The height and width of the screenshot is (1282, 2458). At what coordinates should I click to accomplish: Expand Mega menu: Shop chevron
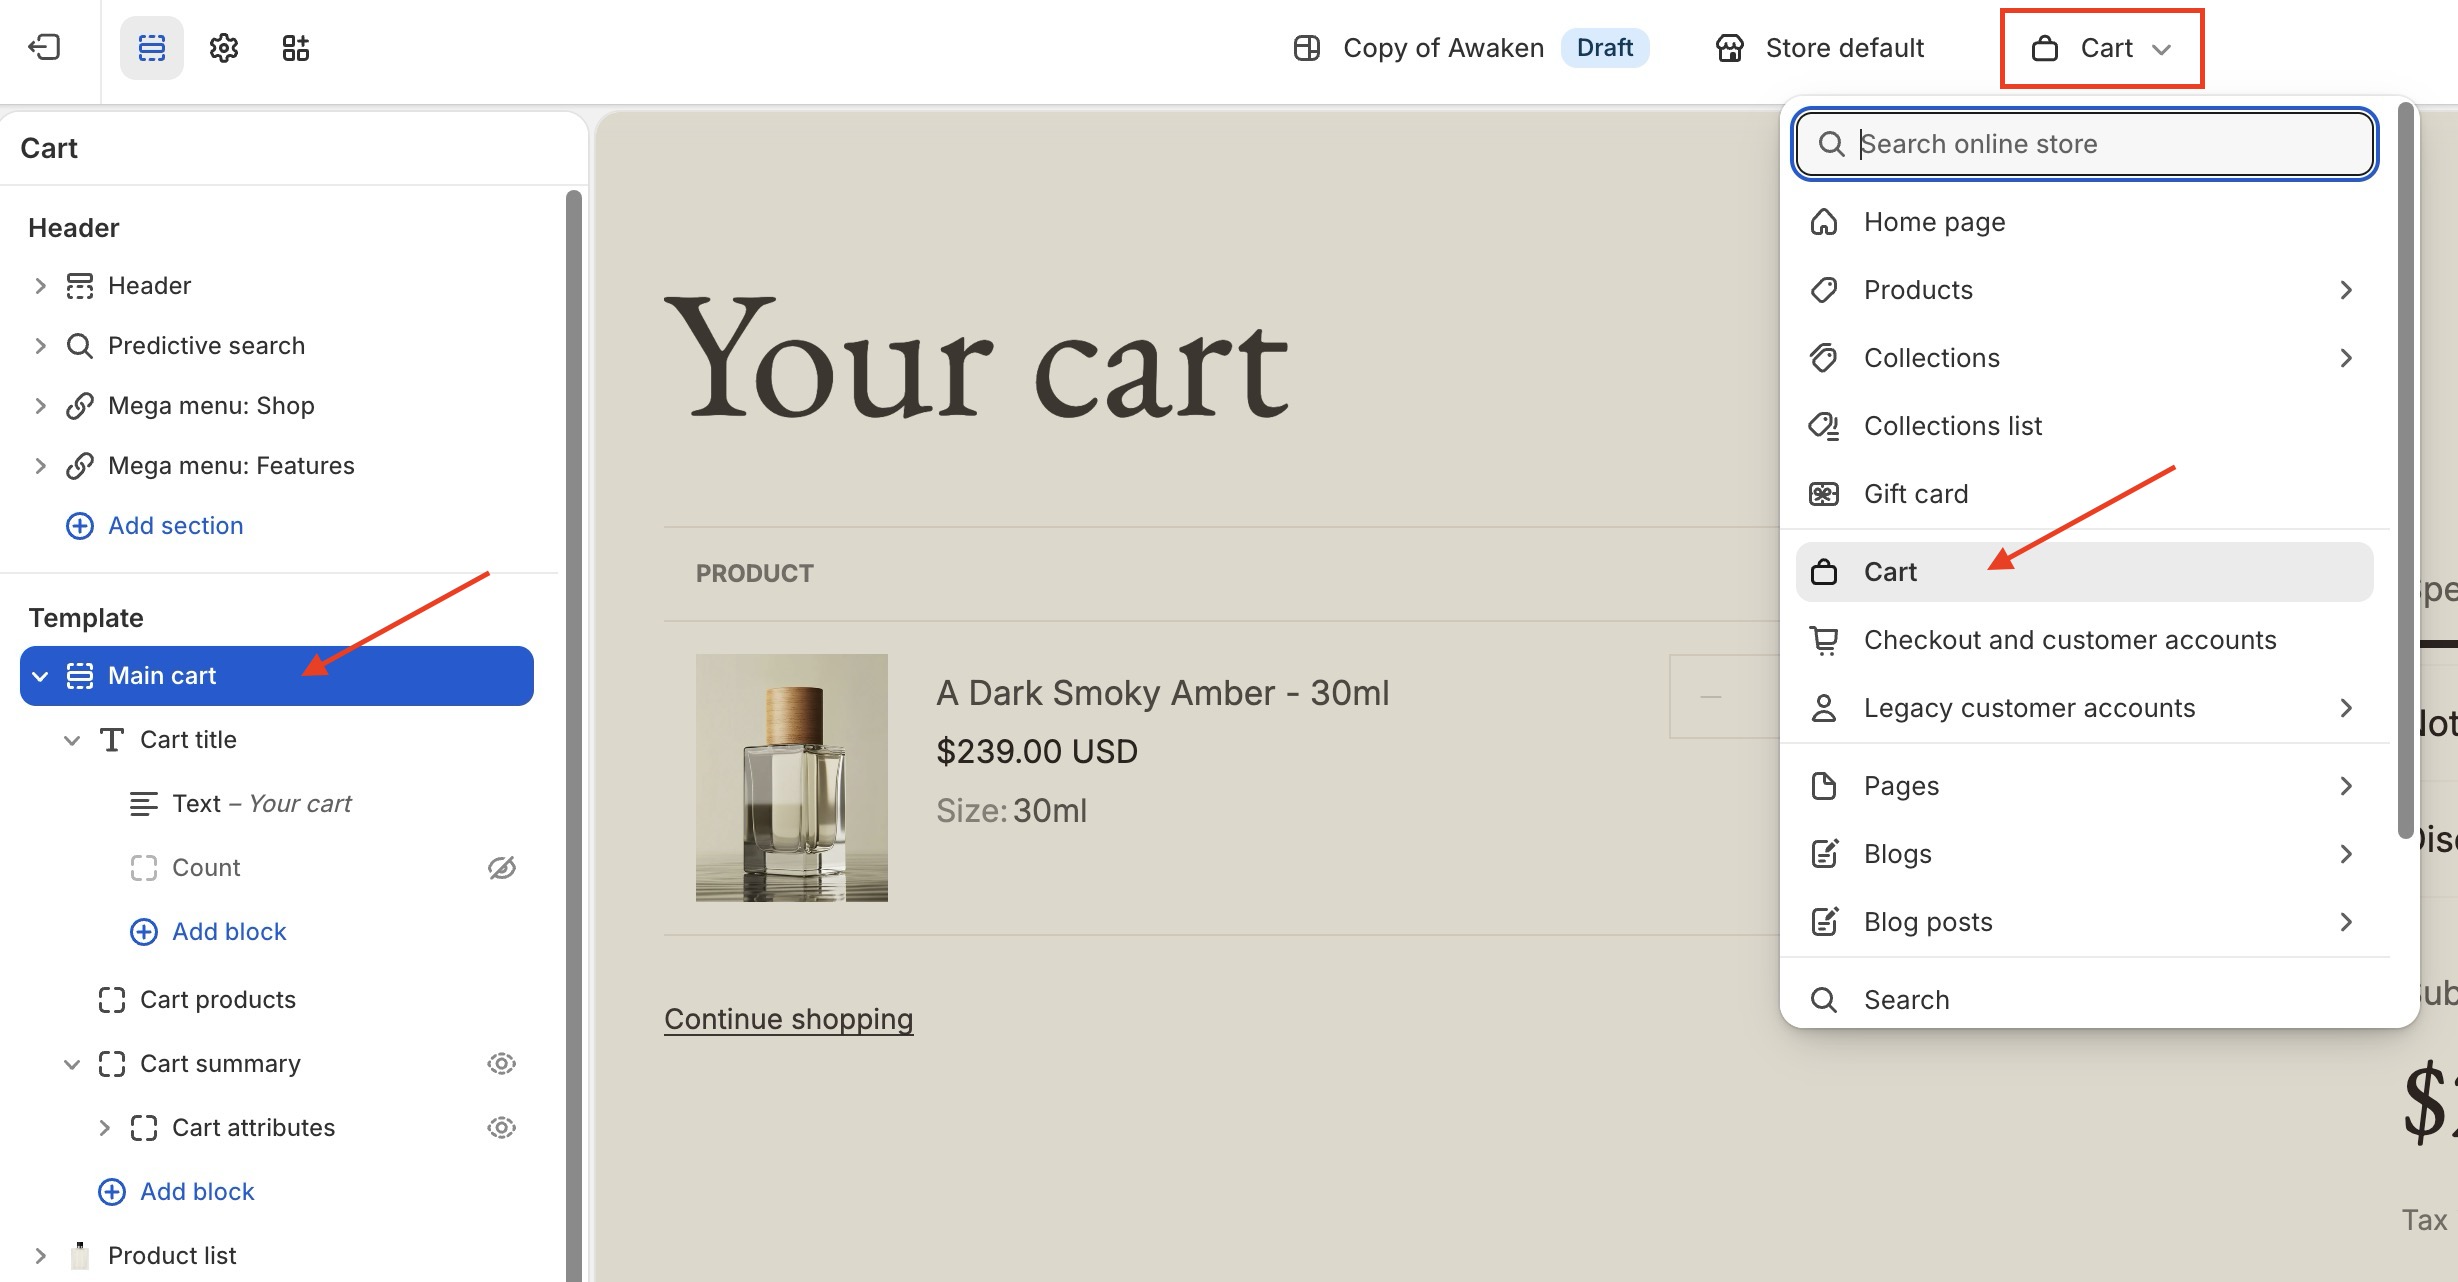pyautogui.click(x=40, y=406)
